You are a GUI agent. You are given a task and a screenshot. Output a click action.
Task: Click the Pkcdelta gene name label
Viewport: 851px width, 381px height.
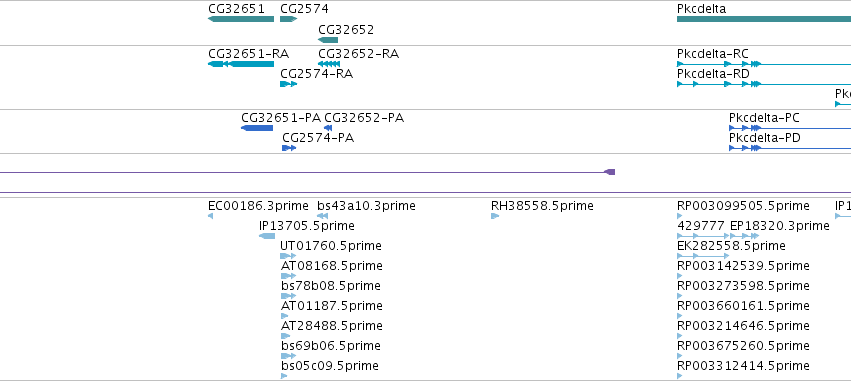[701, 9]
